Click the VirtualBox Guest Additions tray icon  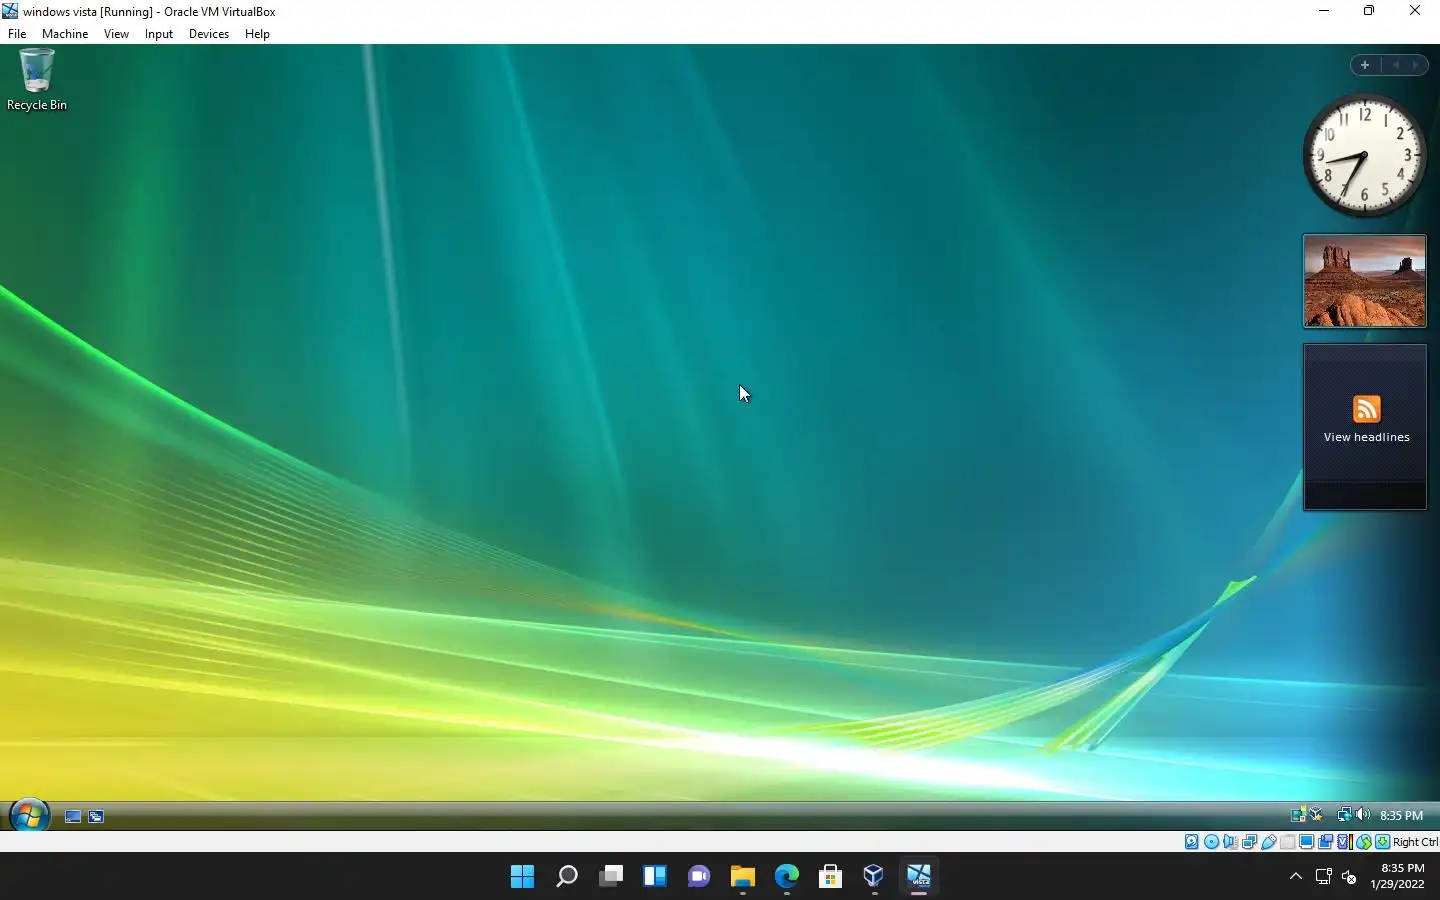tap(1316, 815)
